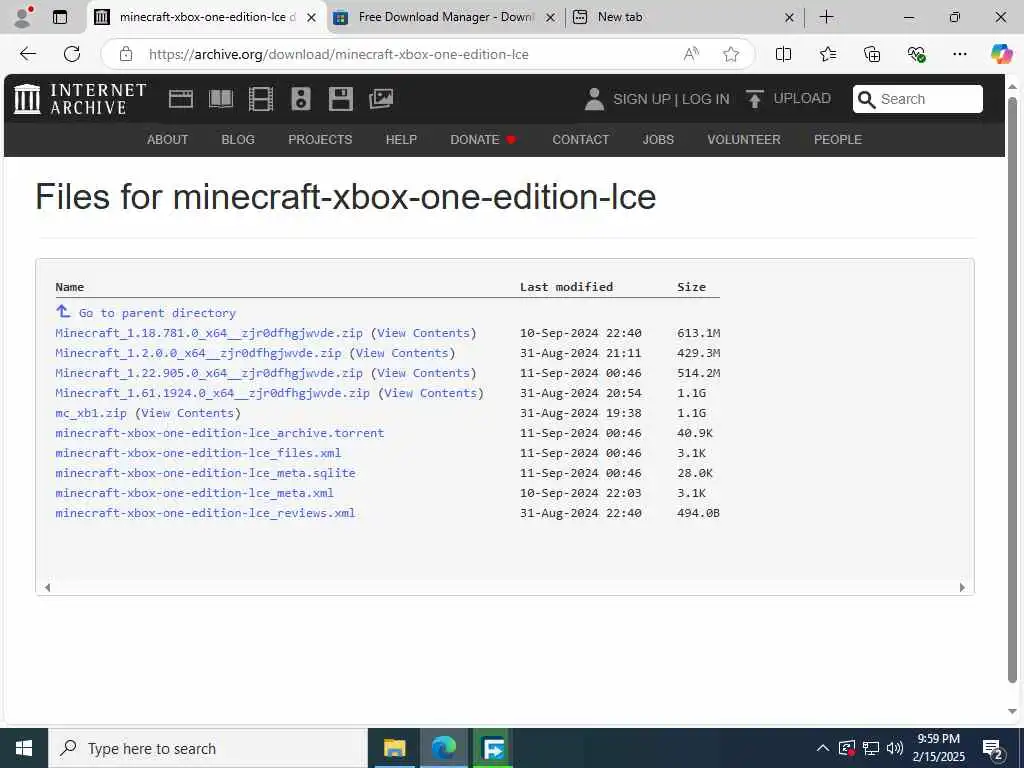
Task: Open the lce_meta.sqlite link
Action: tap(205, 473)
